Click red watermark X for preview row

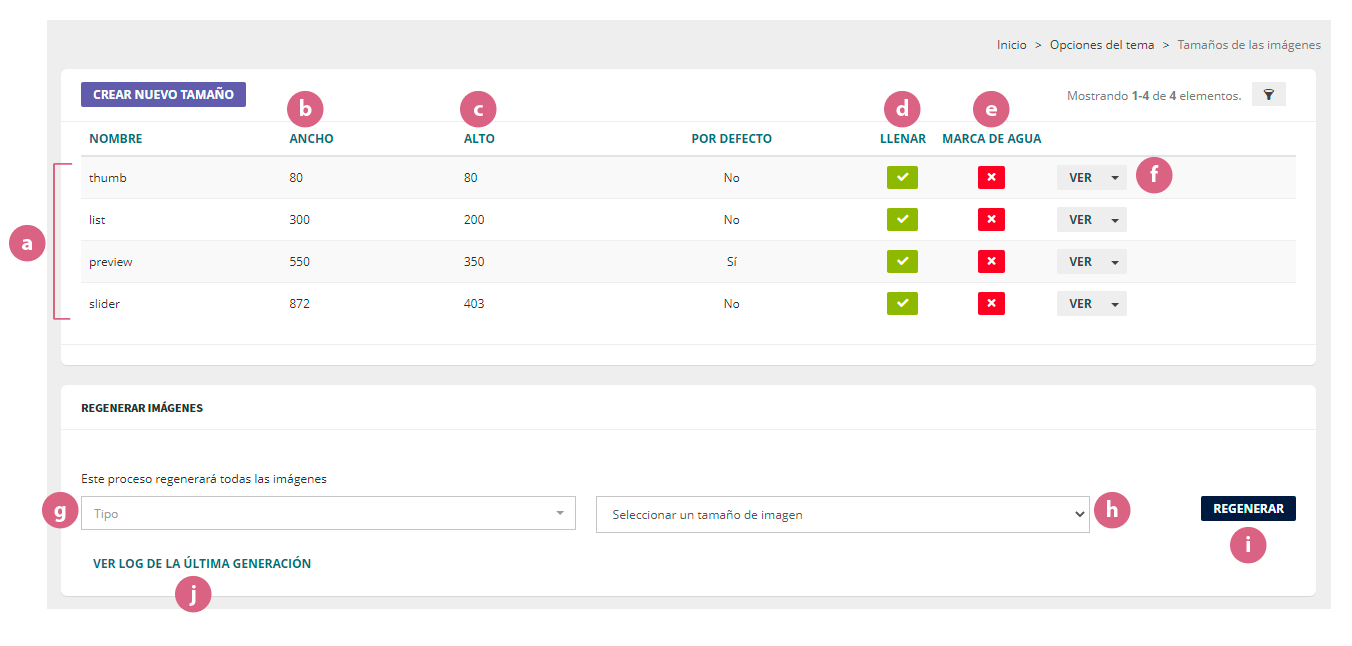[x=991, y=262]
